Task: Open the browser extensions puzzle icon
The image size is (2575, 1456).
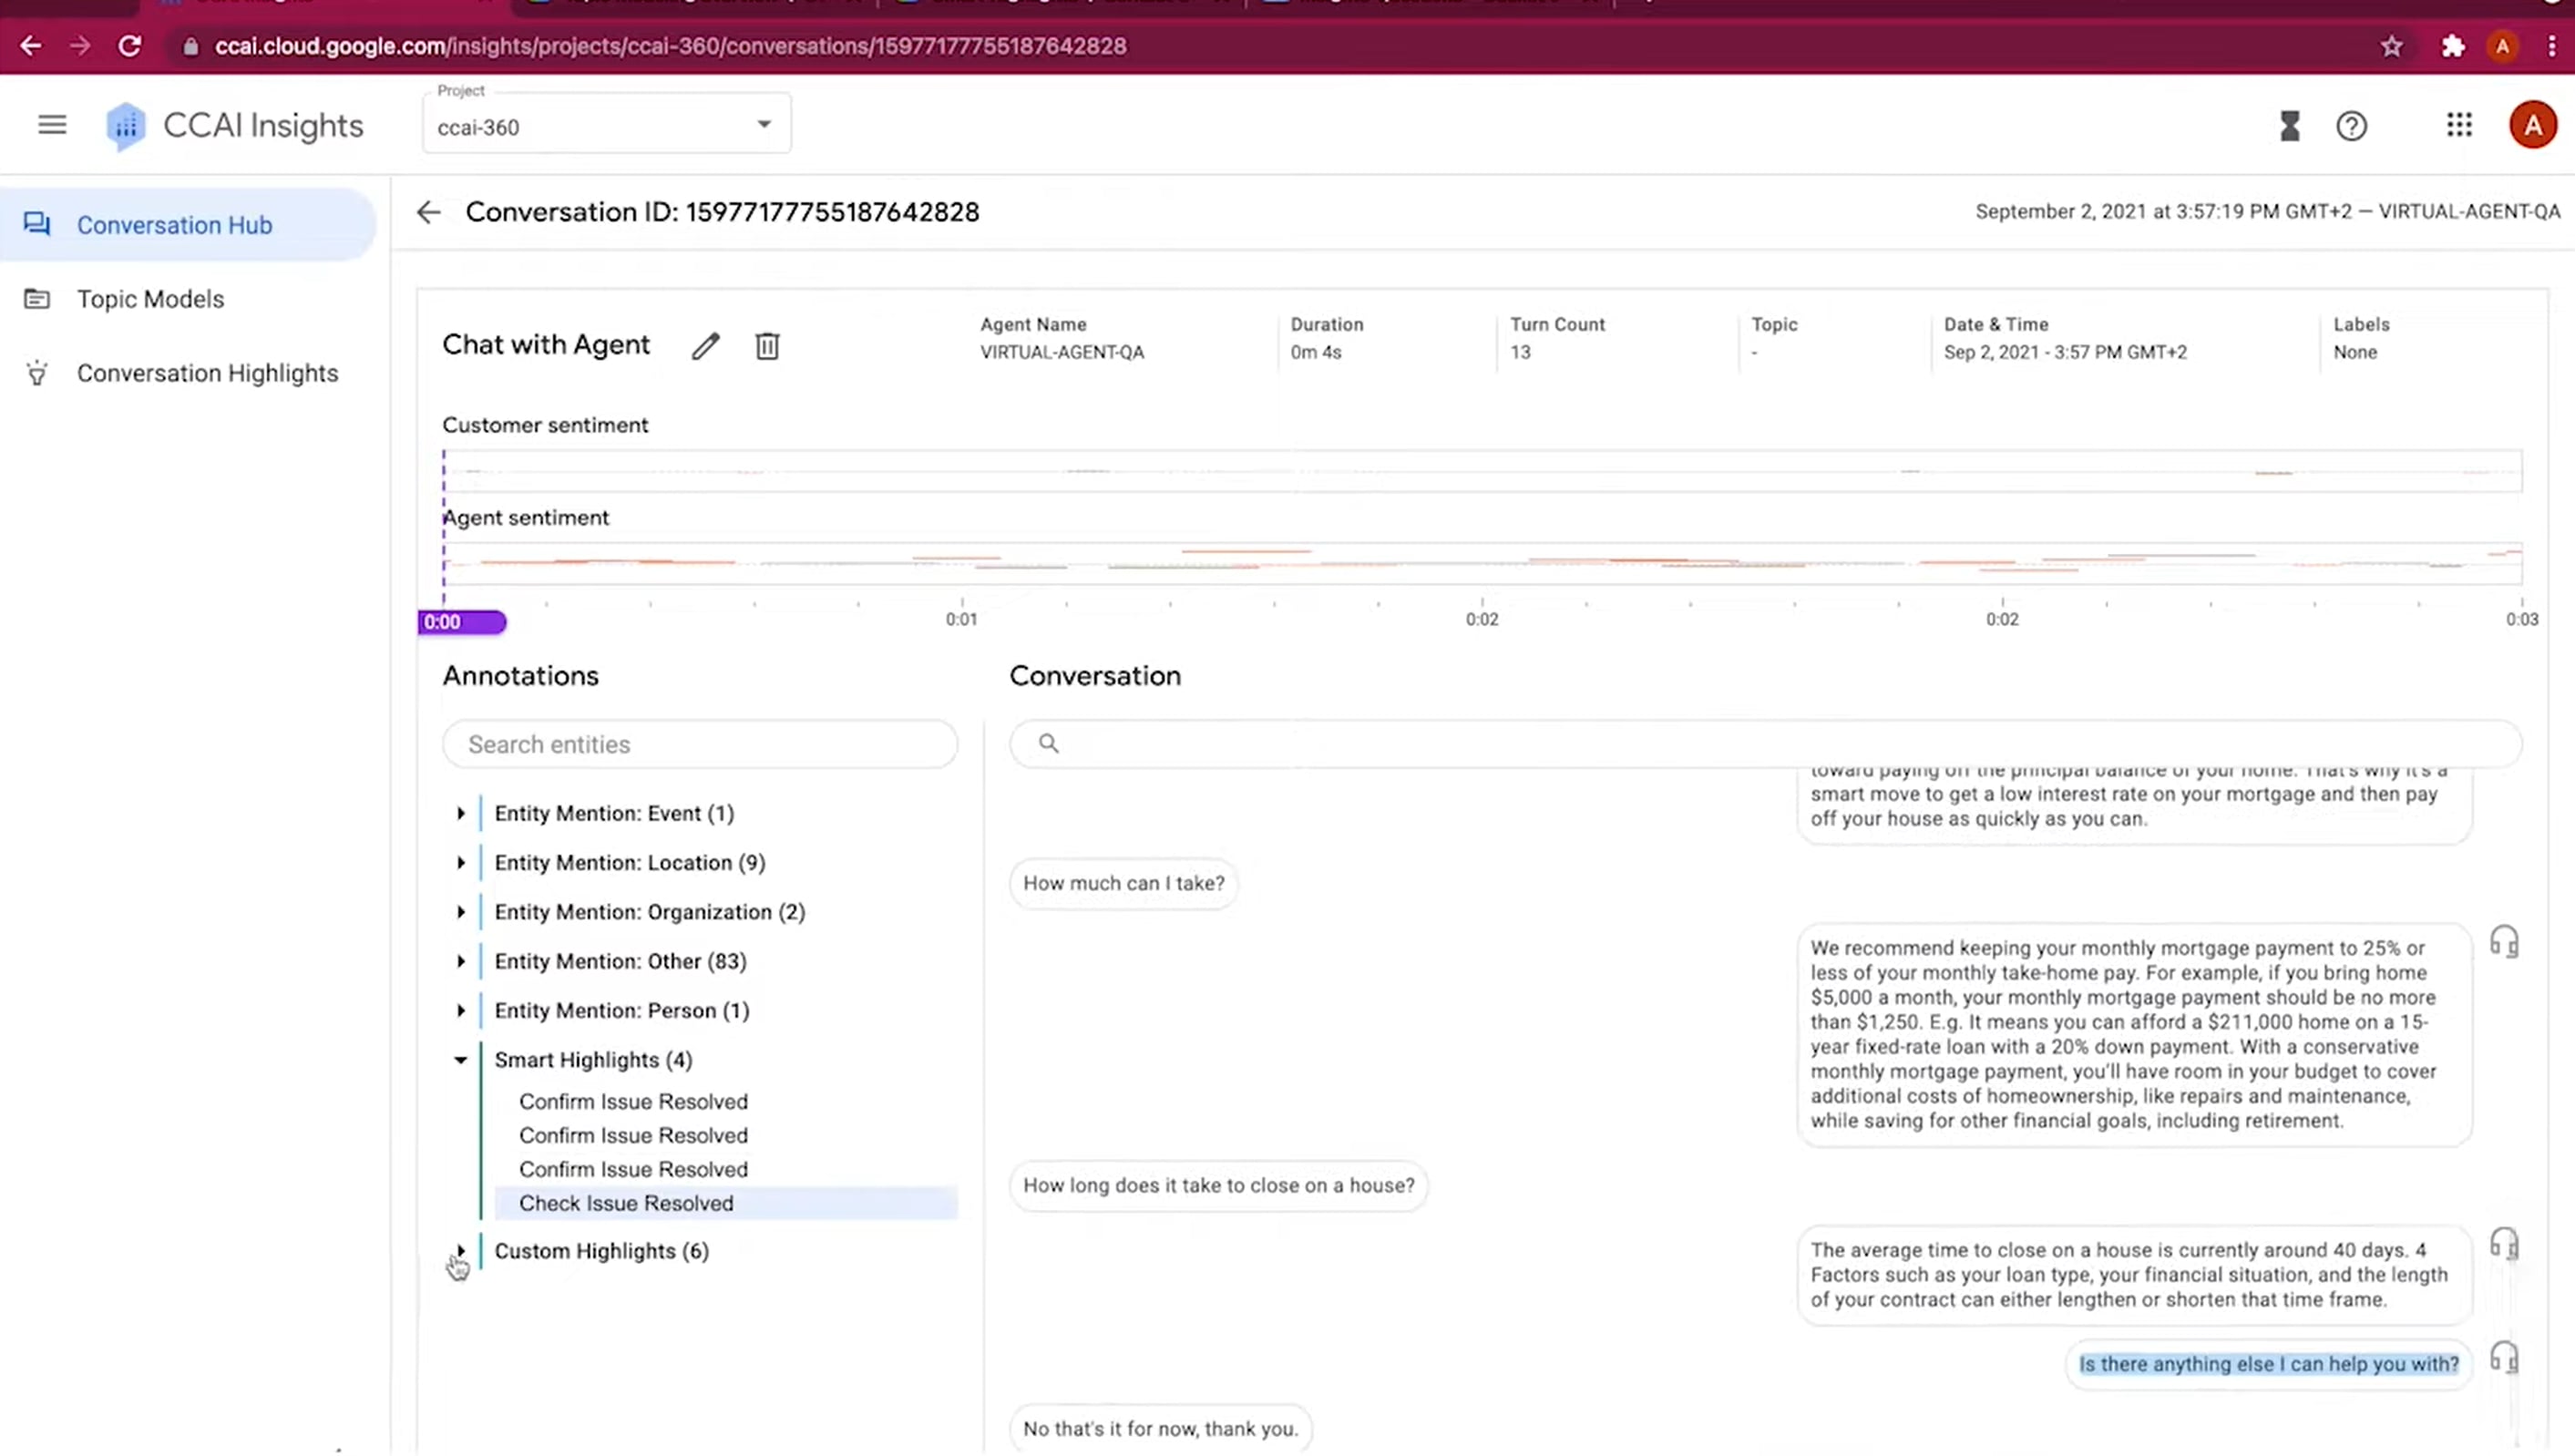Action: pyautogui.click(x=2452, y=46)
